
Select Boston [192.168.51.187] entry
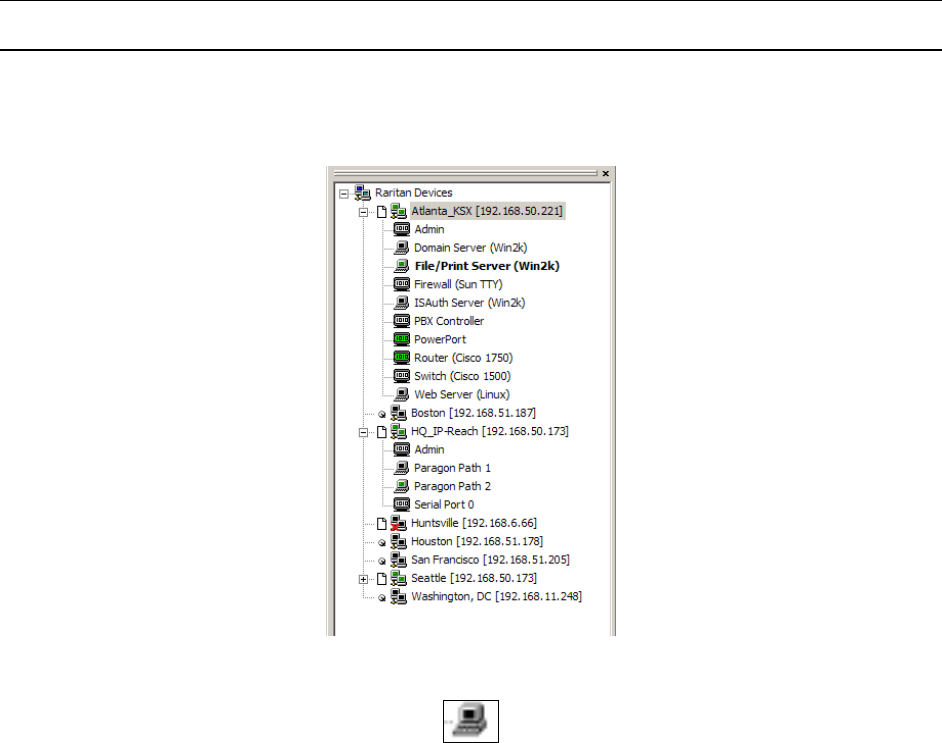(473, 413)
